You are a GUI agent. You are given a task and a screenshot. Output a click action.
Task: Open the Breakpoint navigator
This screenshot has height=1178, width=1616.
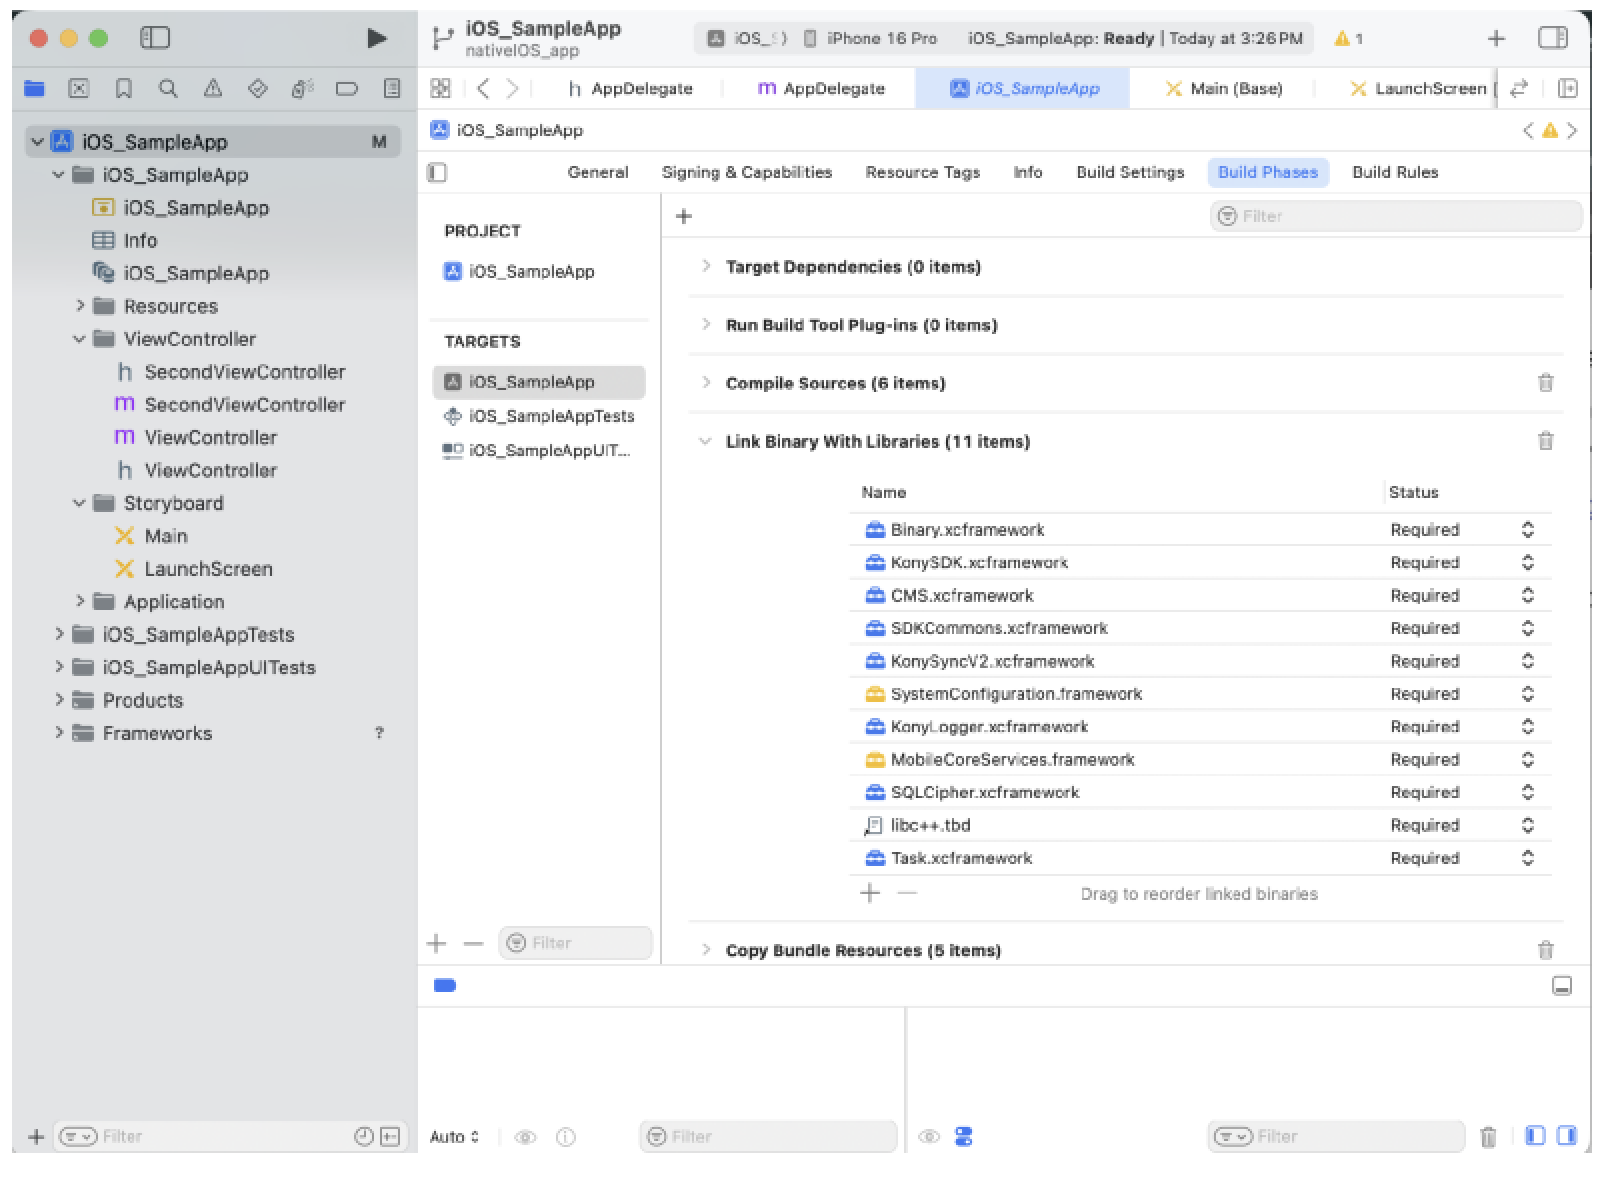tap(347, 89)
